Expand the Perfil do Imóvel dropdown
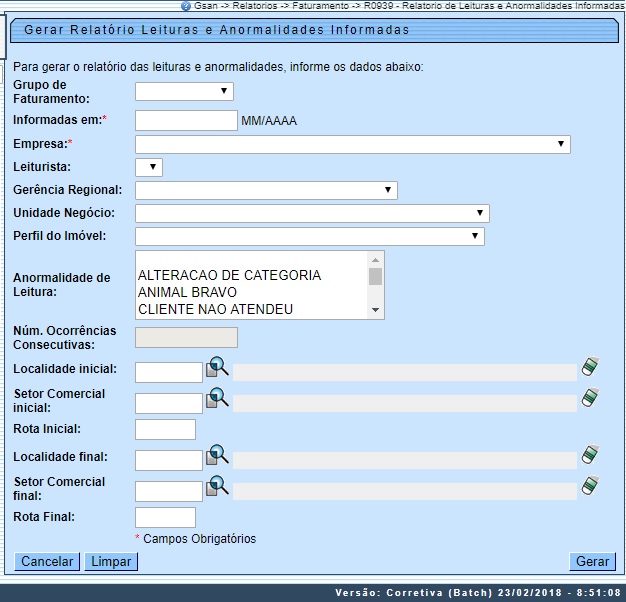Screen dimensions: 626x602 pos(309,237)
